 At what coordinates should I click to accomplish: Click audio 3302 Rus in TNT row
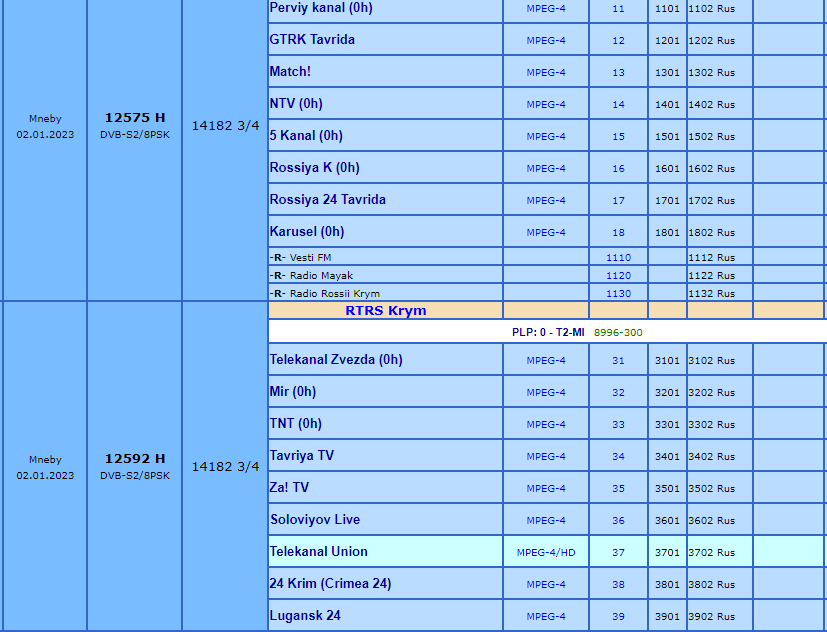[711, 425]
